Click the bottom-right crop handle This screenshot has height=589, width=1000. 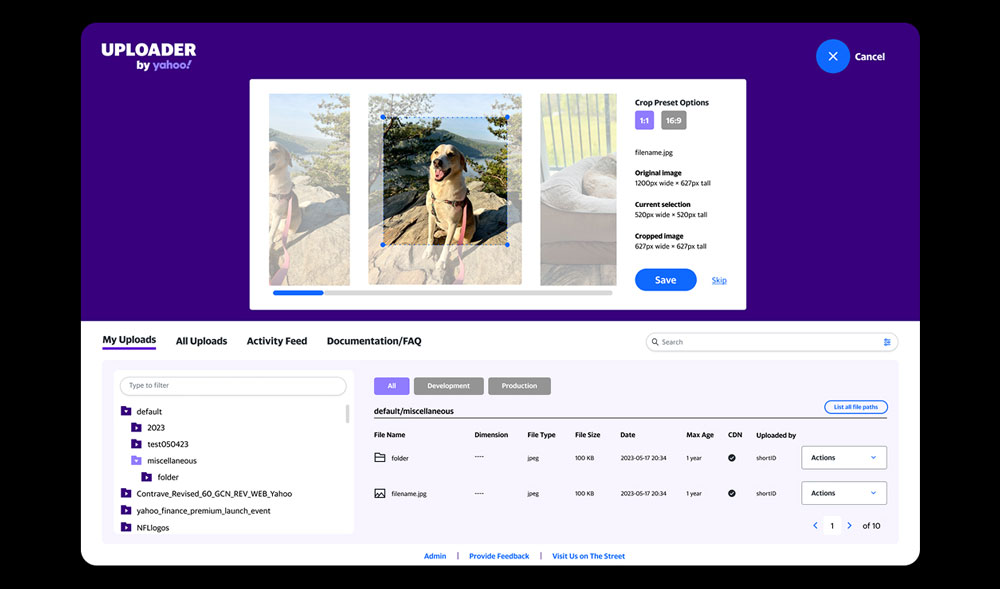(x=507, y=245)
